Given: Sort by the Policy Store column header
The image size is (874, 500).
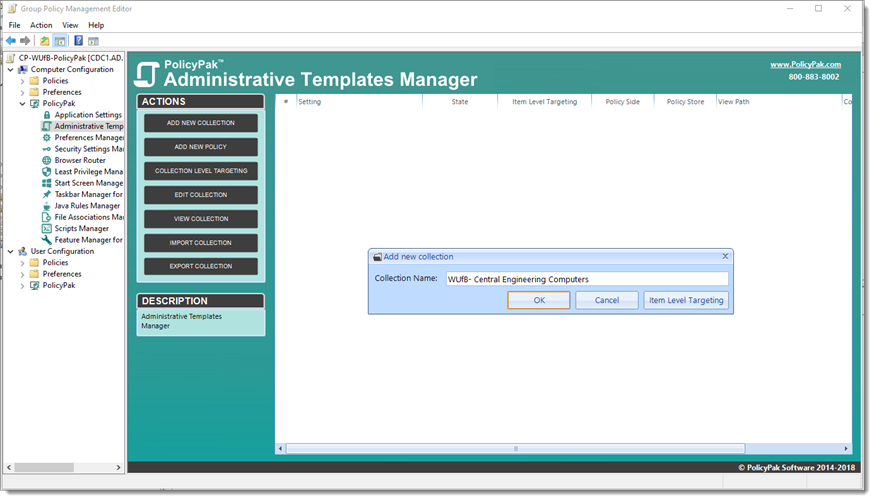Looking at the screenshot, I should [x=685, y=102].
